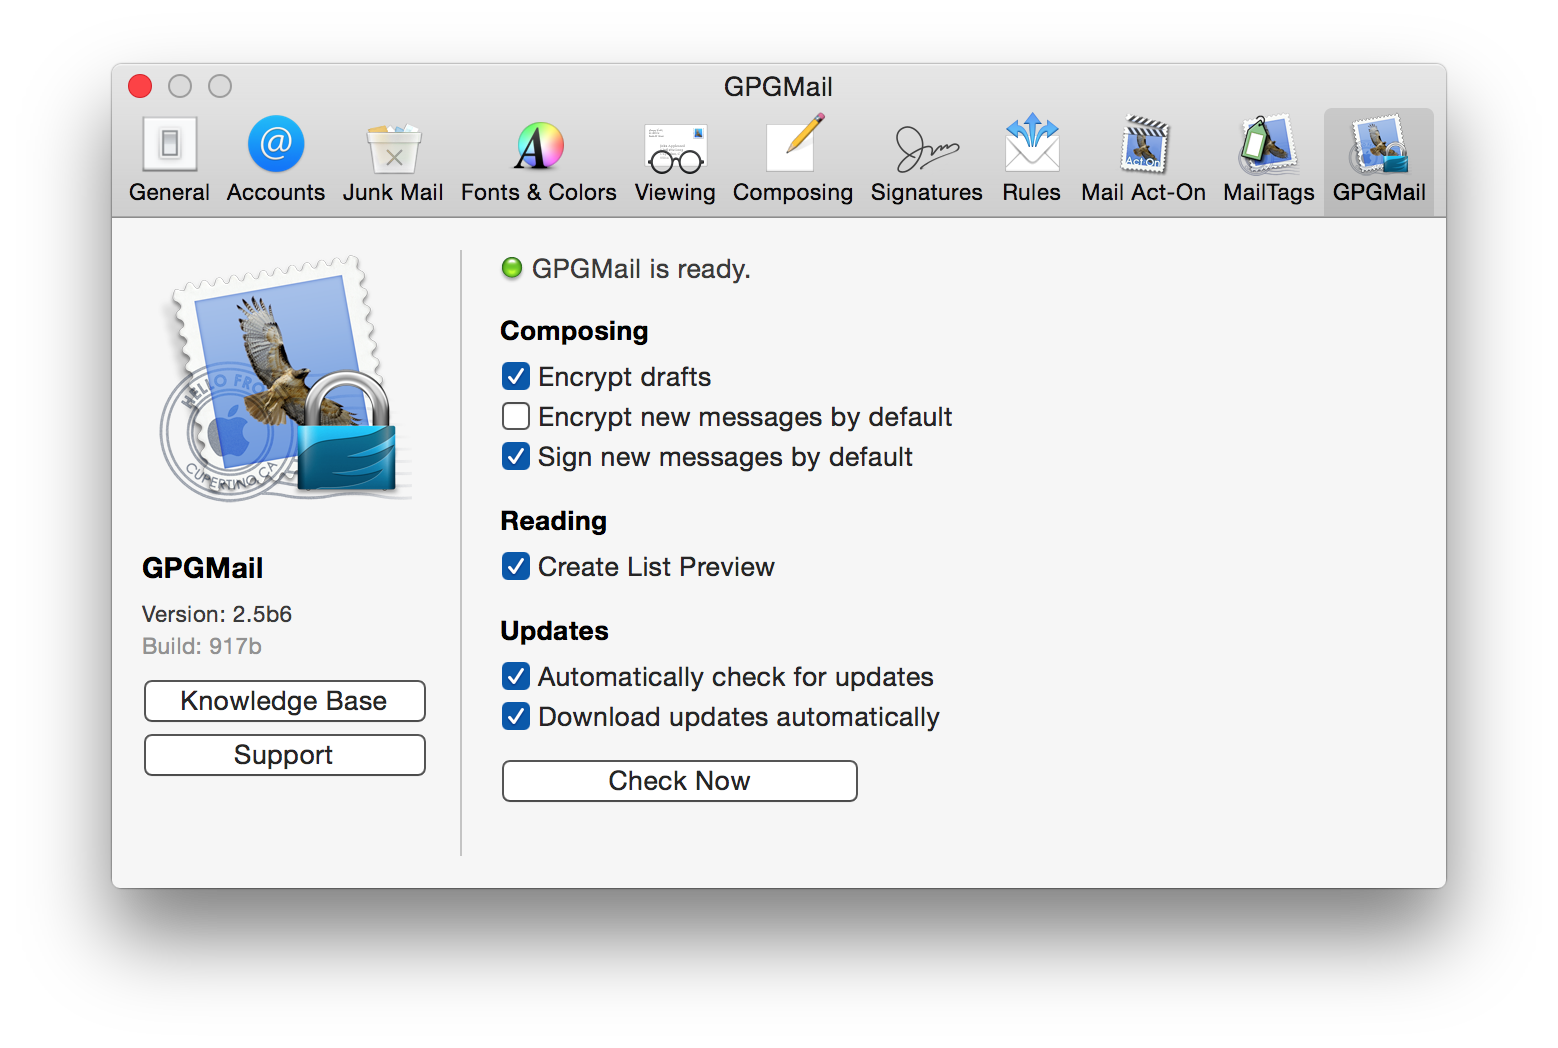Click the Knowledge Base button
Viewport: 1558px width, 1048px height.
(x=285, y=701)
